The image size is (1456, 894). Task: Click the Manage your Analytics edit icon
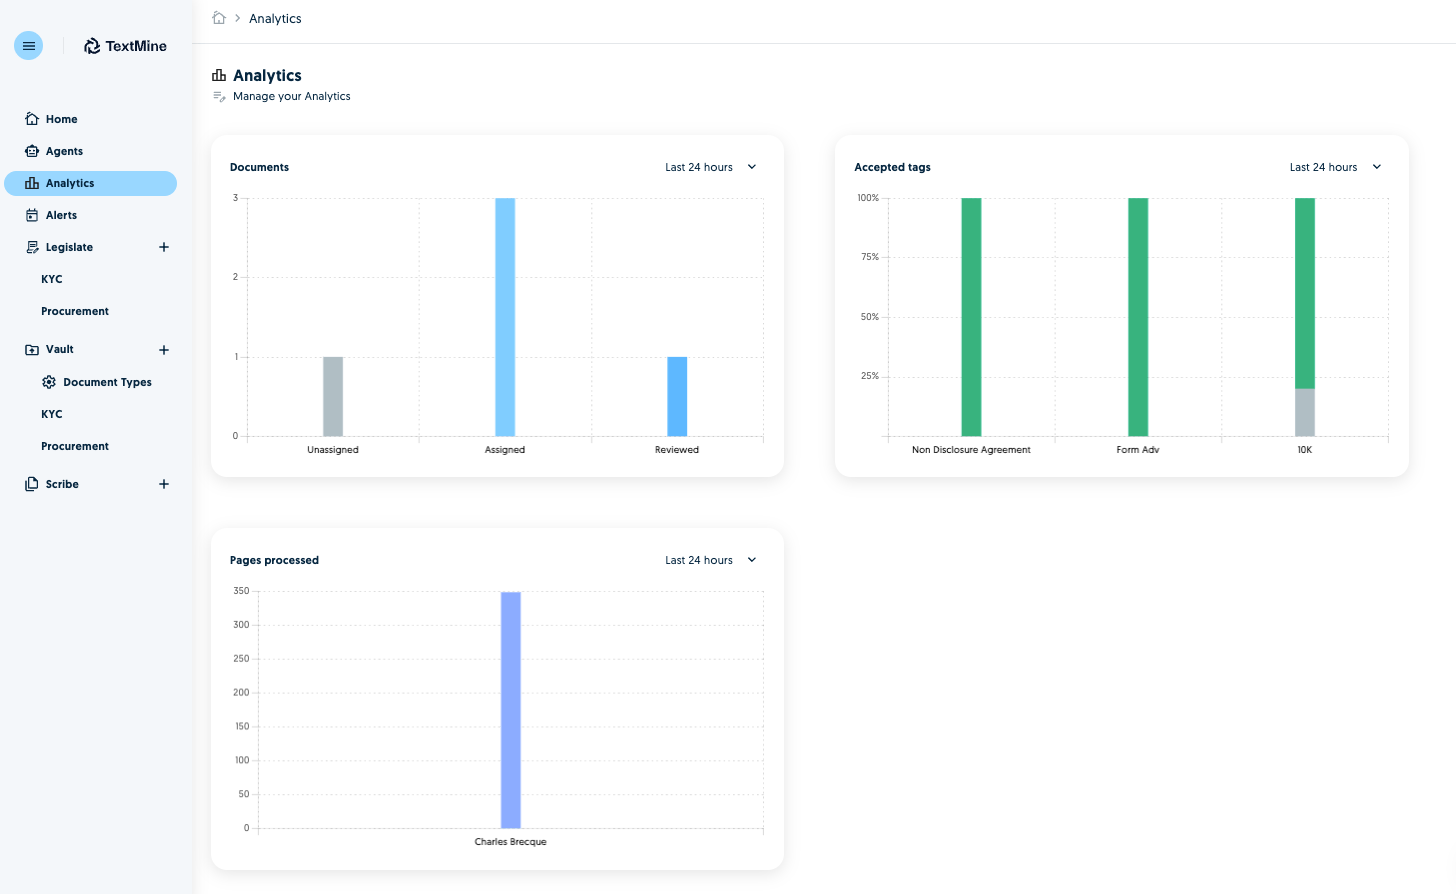(219, 97)
